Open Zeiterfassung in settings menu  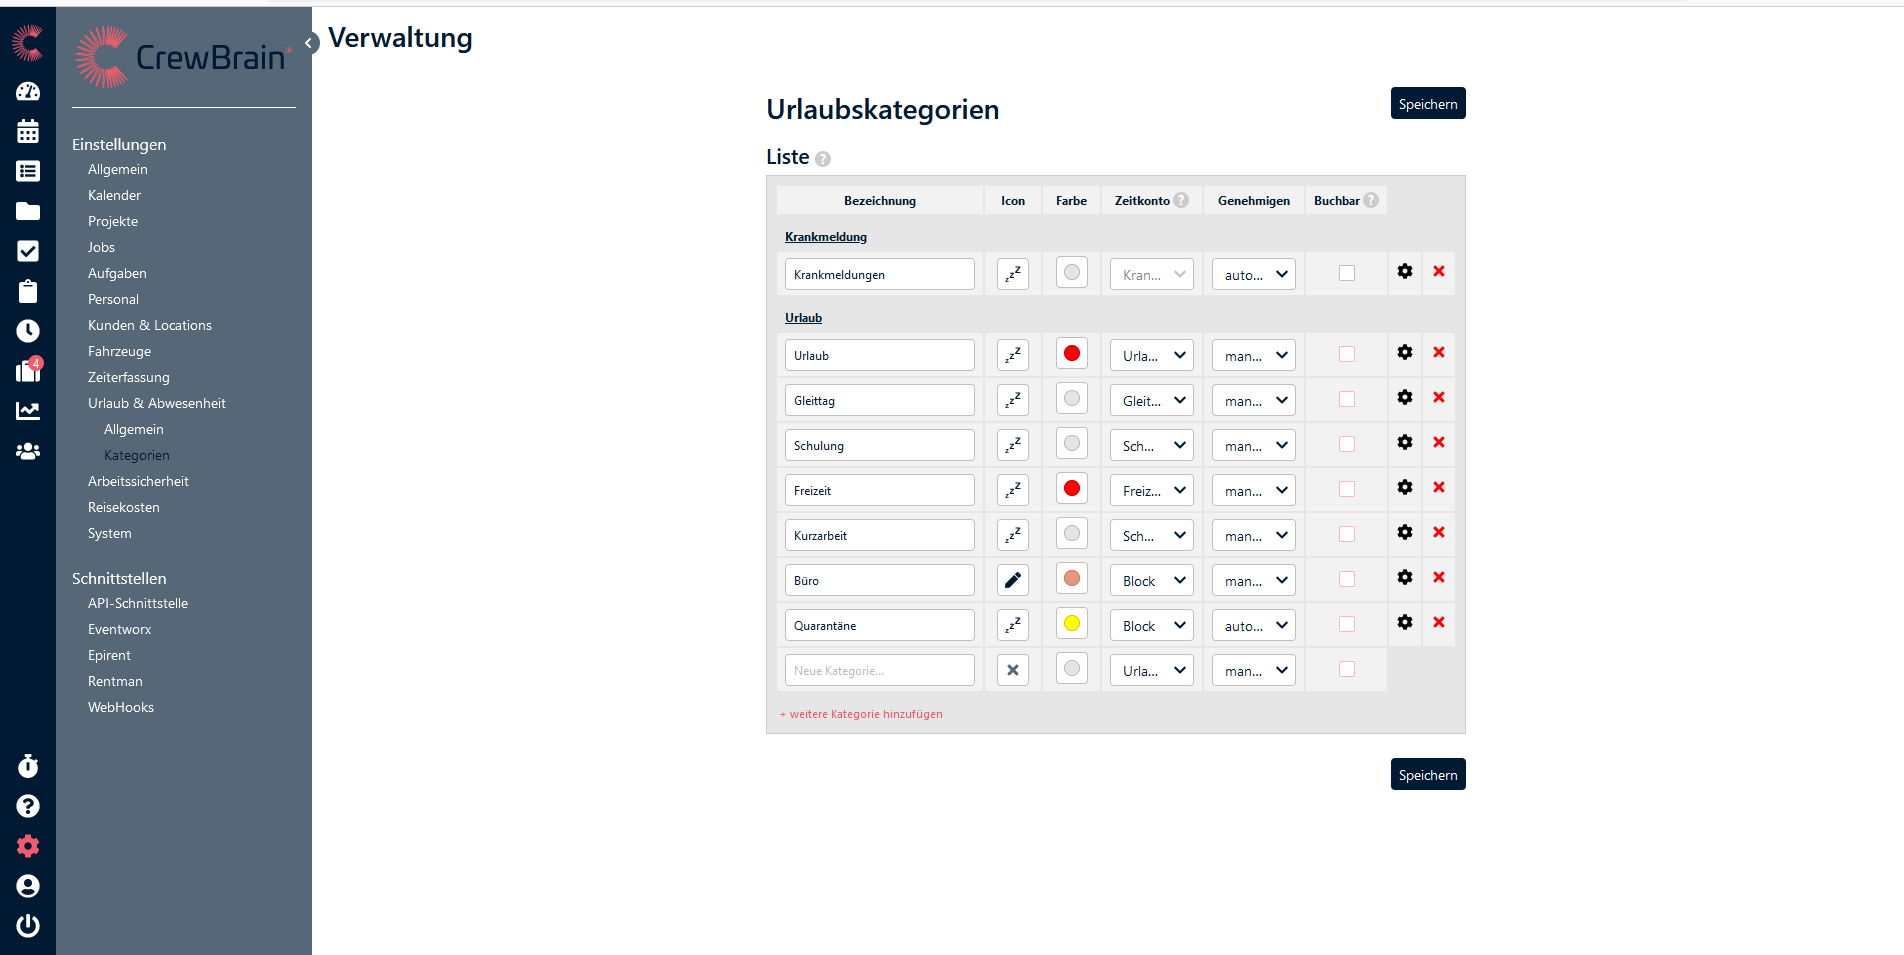pos(128,377)
